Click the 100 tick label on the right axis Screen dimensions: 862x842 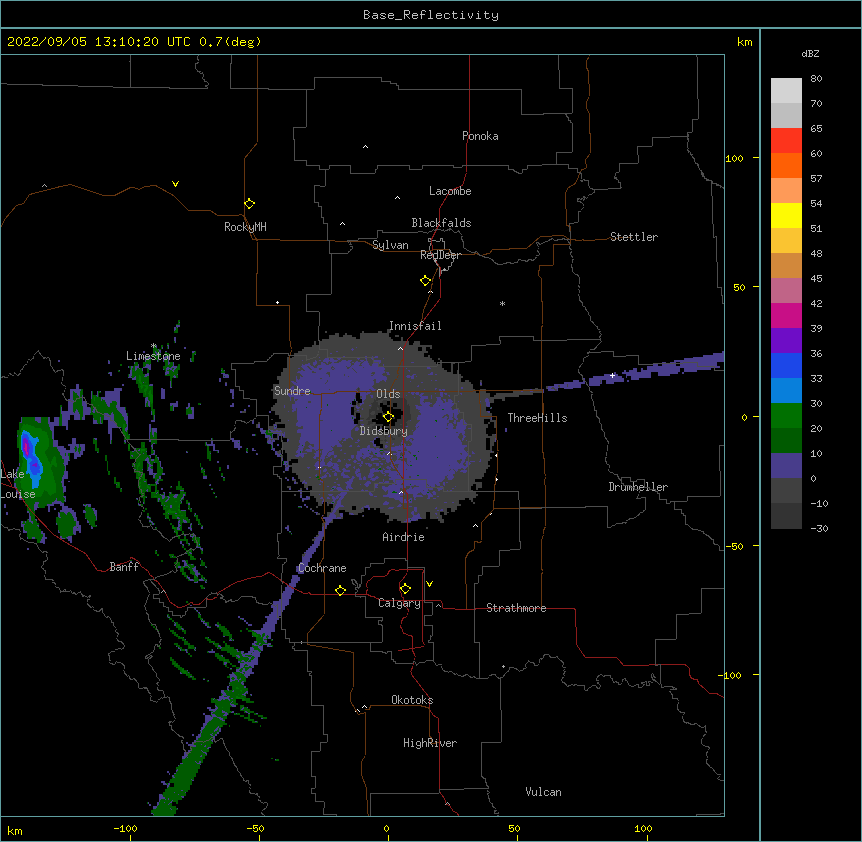(734, 158)
